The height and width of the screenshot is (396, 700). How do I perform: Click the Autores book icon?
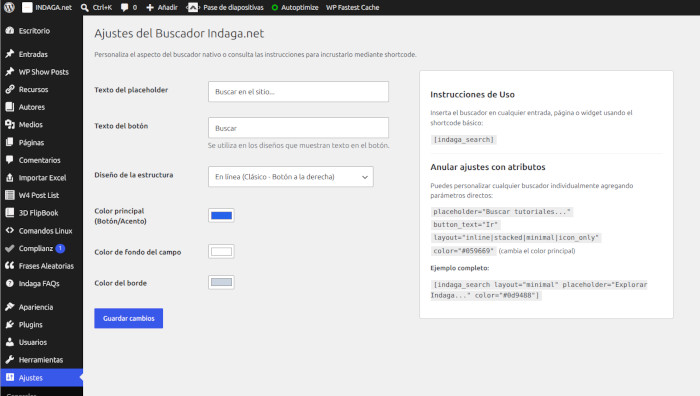[x=10, y=107]
